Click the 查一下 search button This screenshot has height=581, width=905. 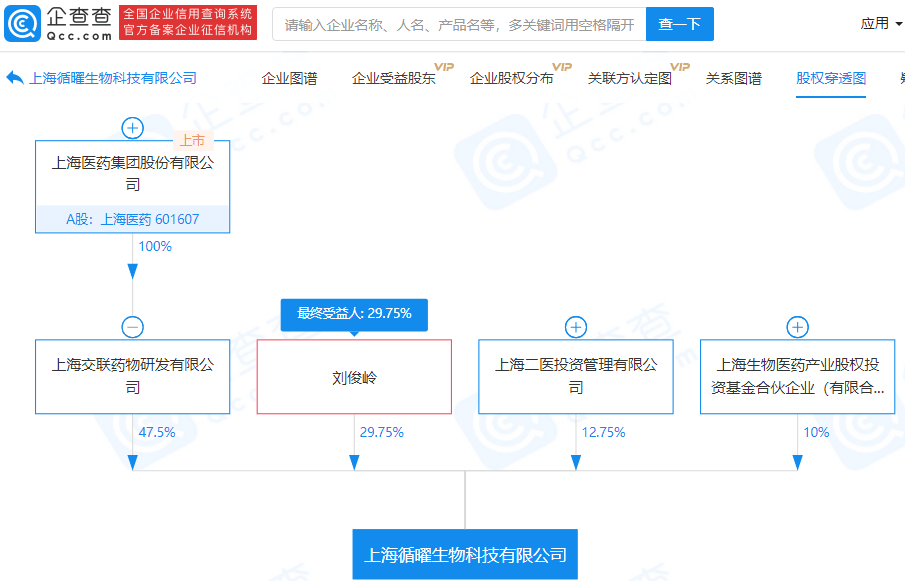coord(679,24)
